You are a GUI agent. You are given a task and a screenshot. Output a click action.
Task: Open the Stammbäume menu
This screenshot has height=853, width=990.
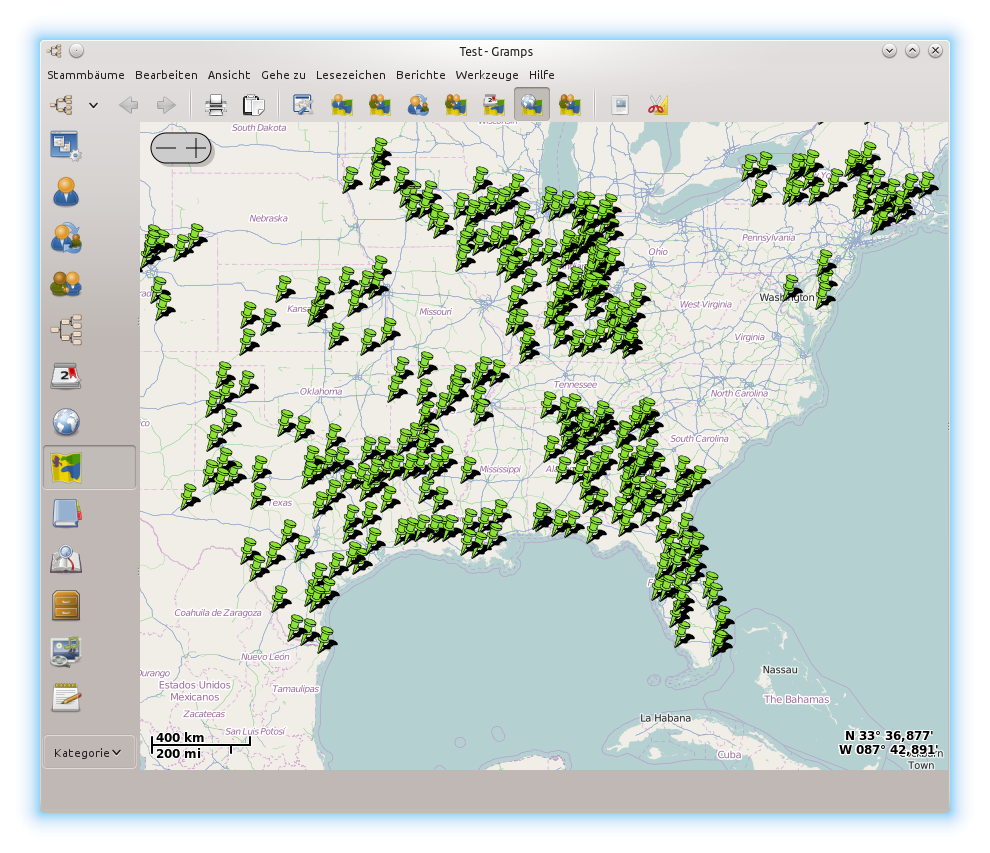[x=86, y=75]
